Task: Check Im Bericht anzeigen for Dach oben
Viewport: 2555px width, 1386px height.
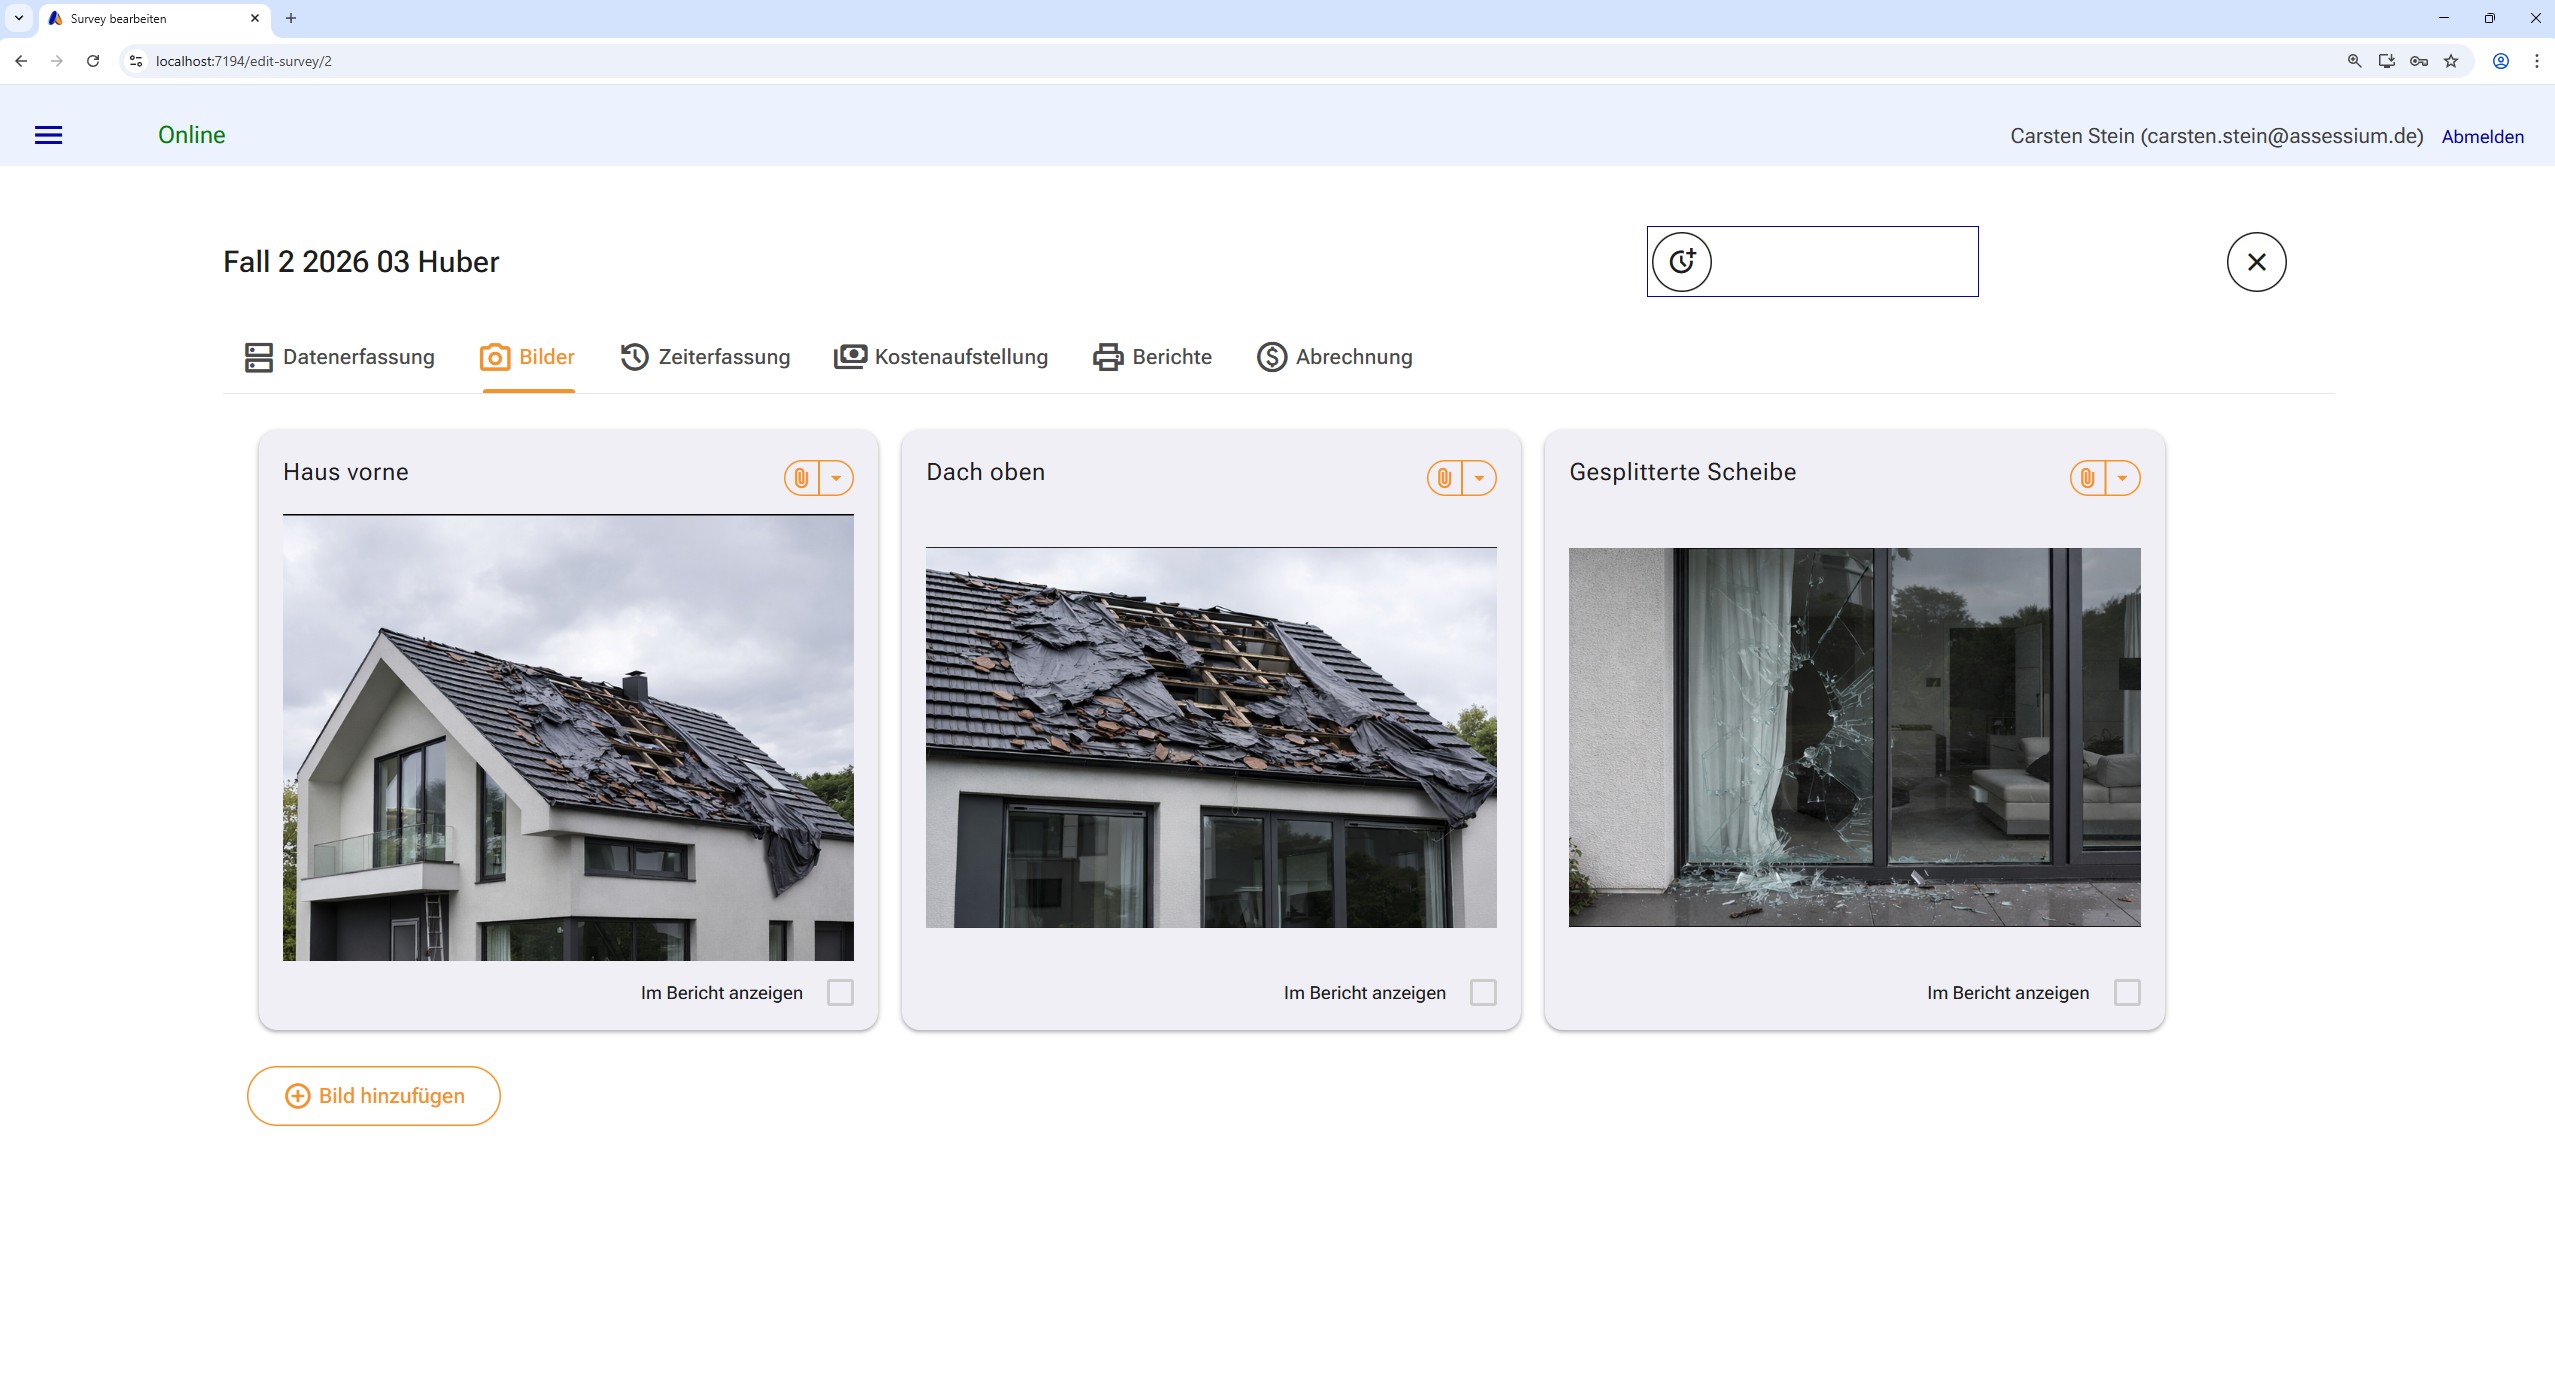Action: pos(1483,992)
